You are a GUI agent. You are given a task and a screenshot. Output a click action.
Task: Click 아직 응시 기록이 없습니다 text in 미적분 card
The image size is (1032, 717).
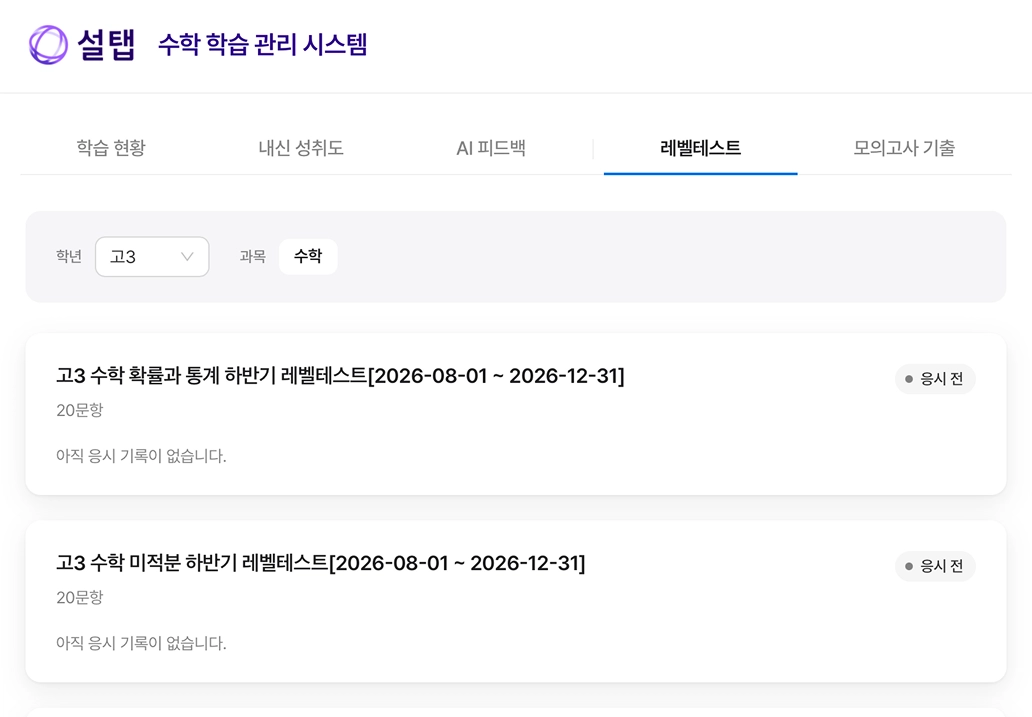[141, 643]
